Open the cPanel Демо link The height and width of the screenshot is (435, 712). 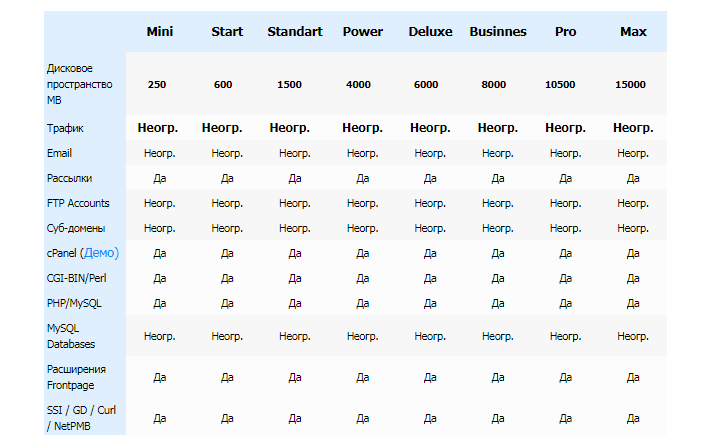pyautogui.click(x=102, y=253)
